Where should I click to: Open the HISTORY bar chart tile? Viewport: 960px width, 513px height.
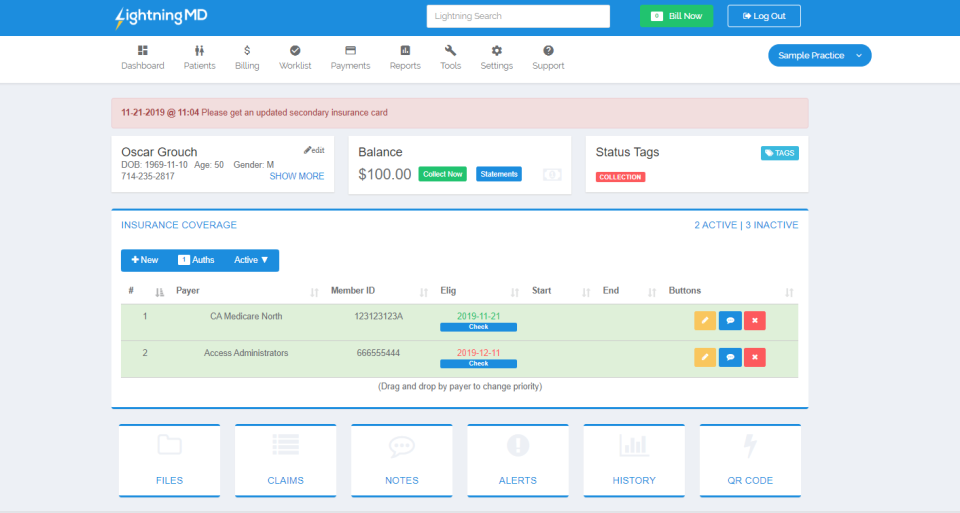pyautogui.click(x=634, y=460)
